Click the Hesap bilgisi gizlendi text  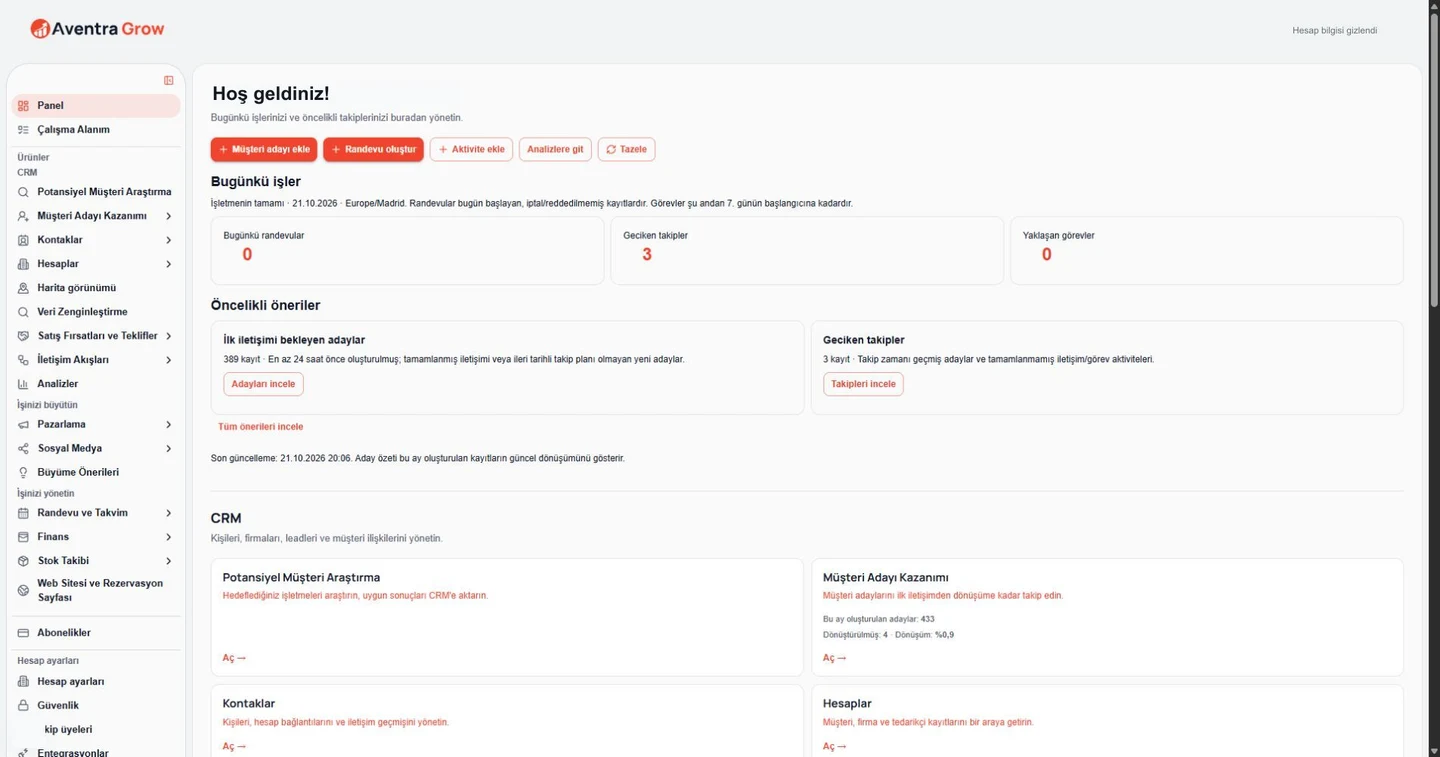[x=1334, y=31]
